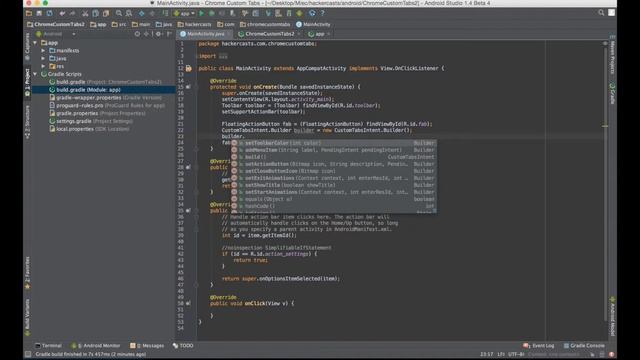Click the Synchronize toolbar icon
This screenshot has width=640, height=360.
[49, 13]
